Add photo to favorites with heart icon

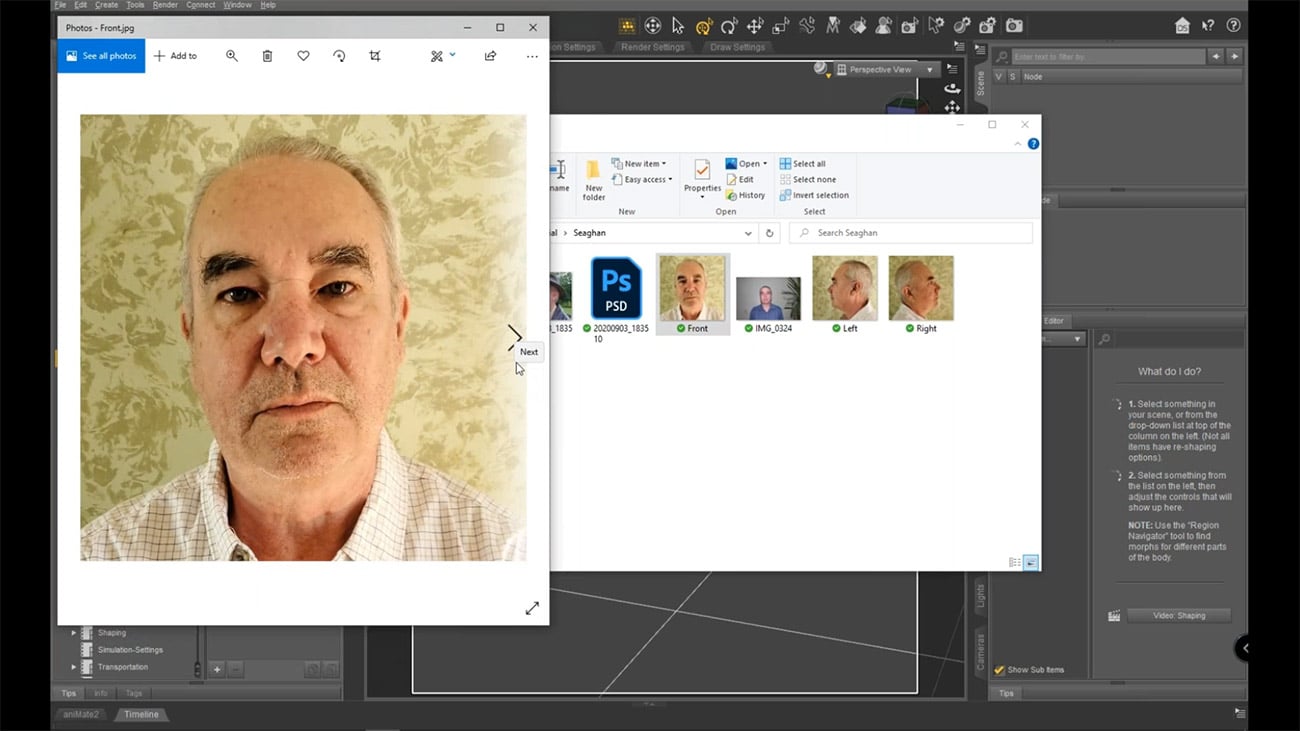pos(303,56)
